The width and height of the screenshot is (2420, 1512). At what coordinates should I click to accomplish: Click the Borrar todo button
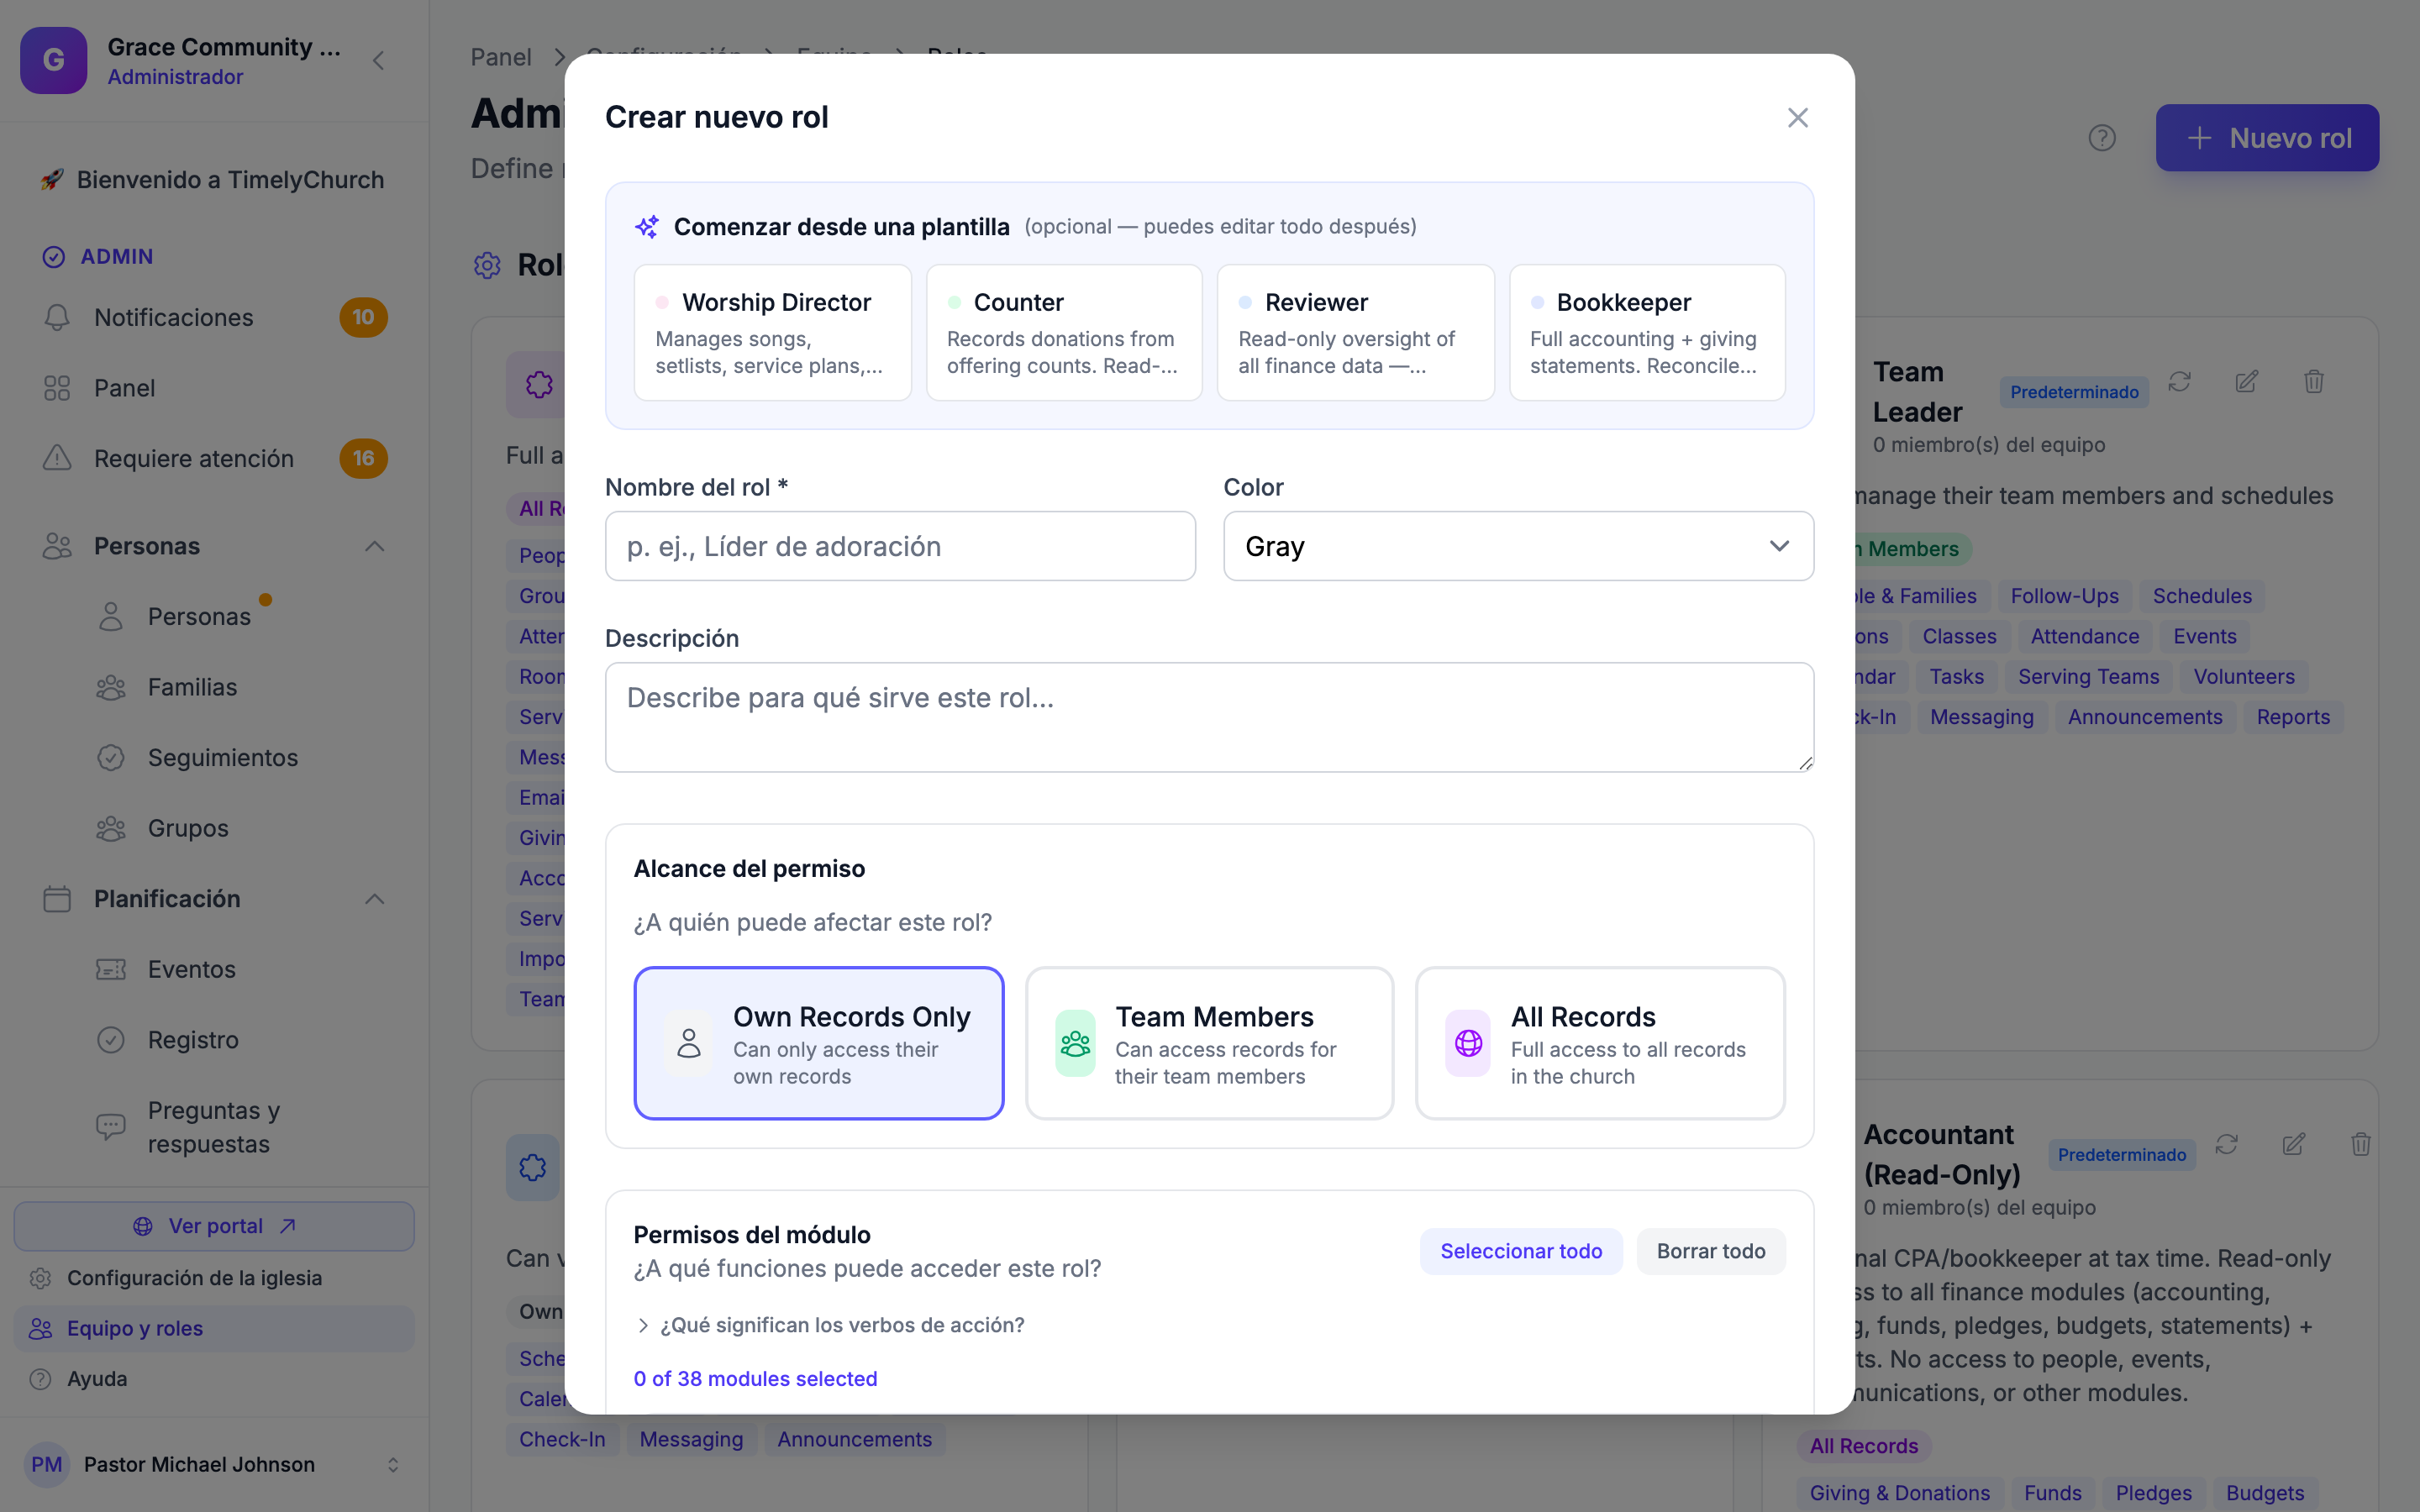(x=1711, y=1251)
